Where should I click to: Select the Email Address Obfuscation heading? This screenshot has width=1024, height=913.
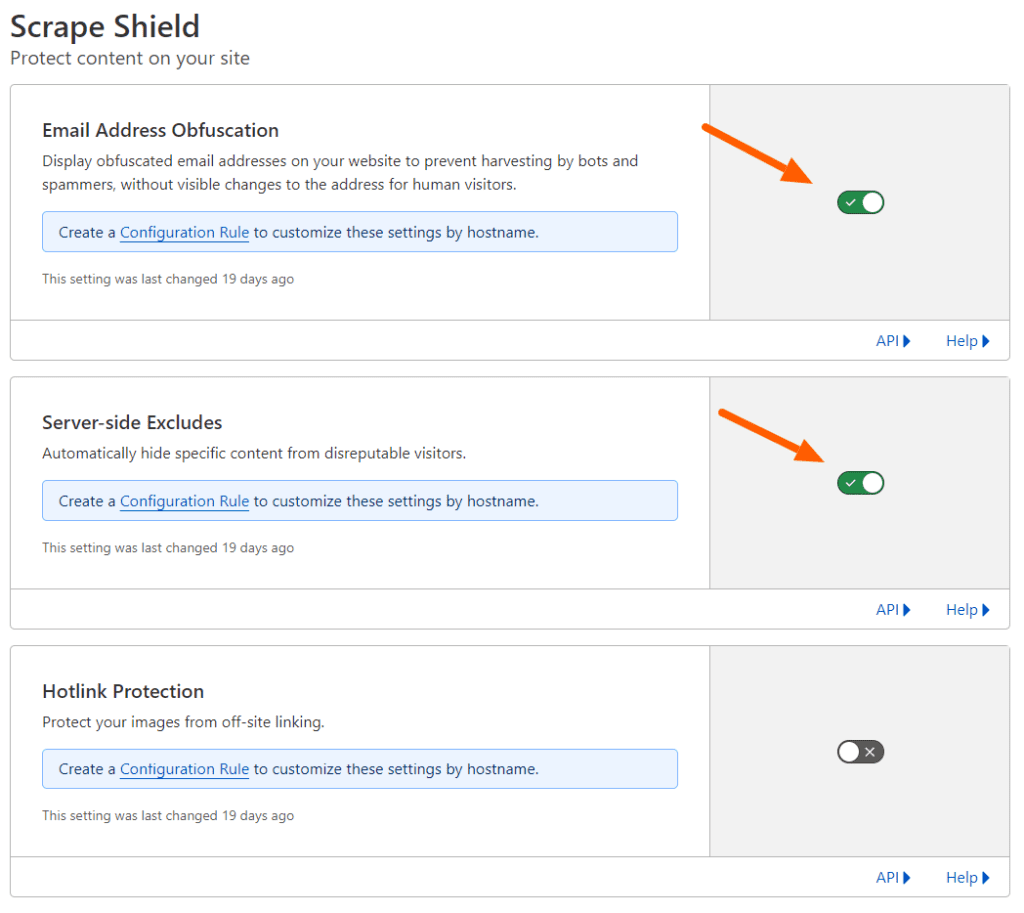[x=160, y=130]
